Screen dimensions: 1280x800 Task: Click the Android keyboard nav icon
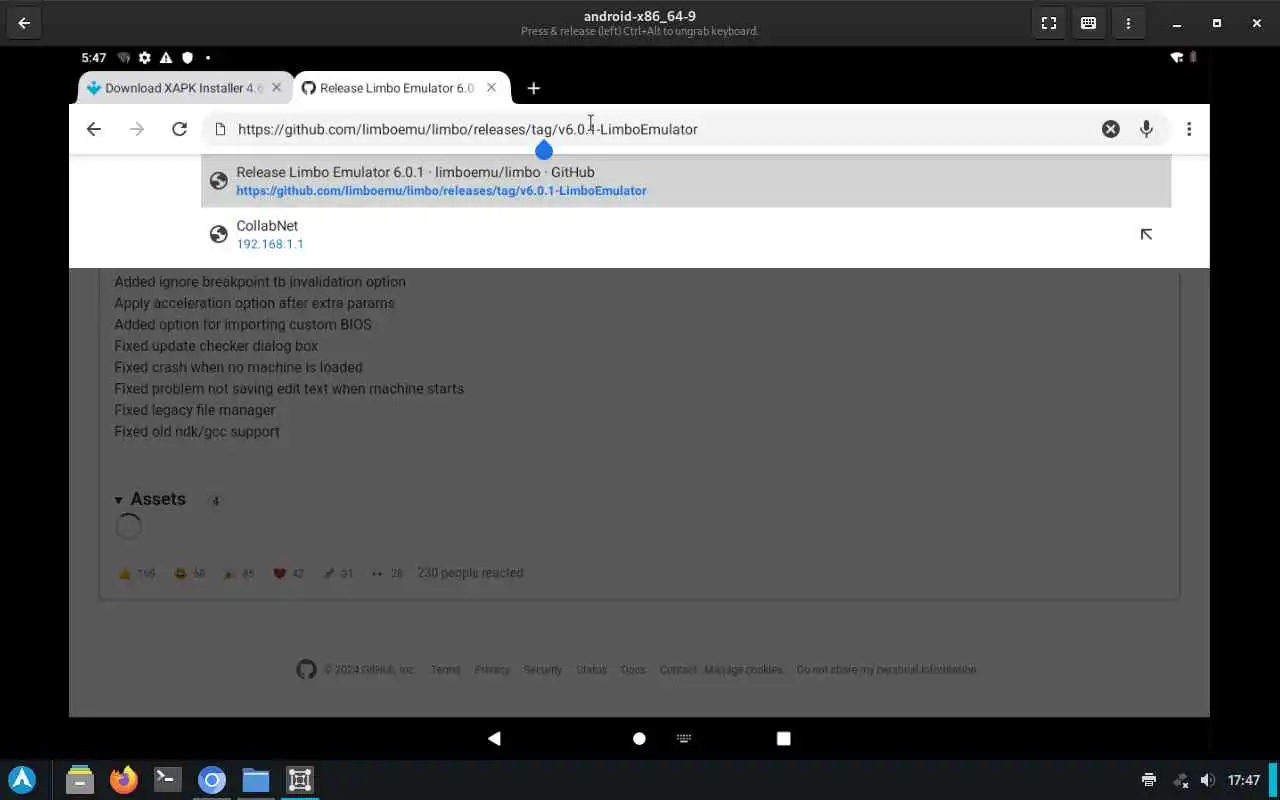[684, 738]
